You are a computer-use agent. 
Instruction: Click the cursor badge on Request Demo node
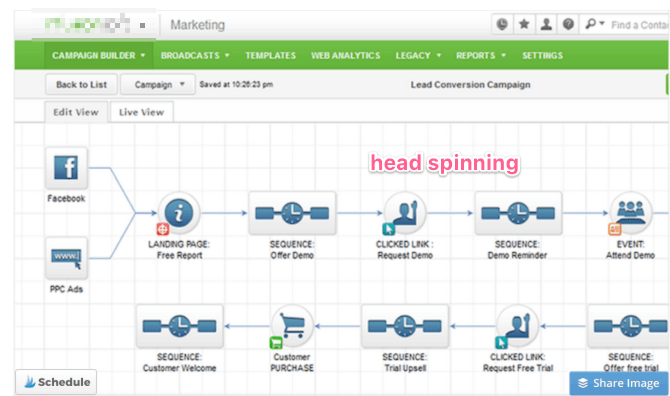click(388, 229)
